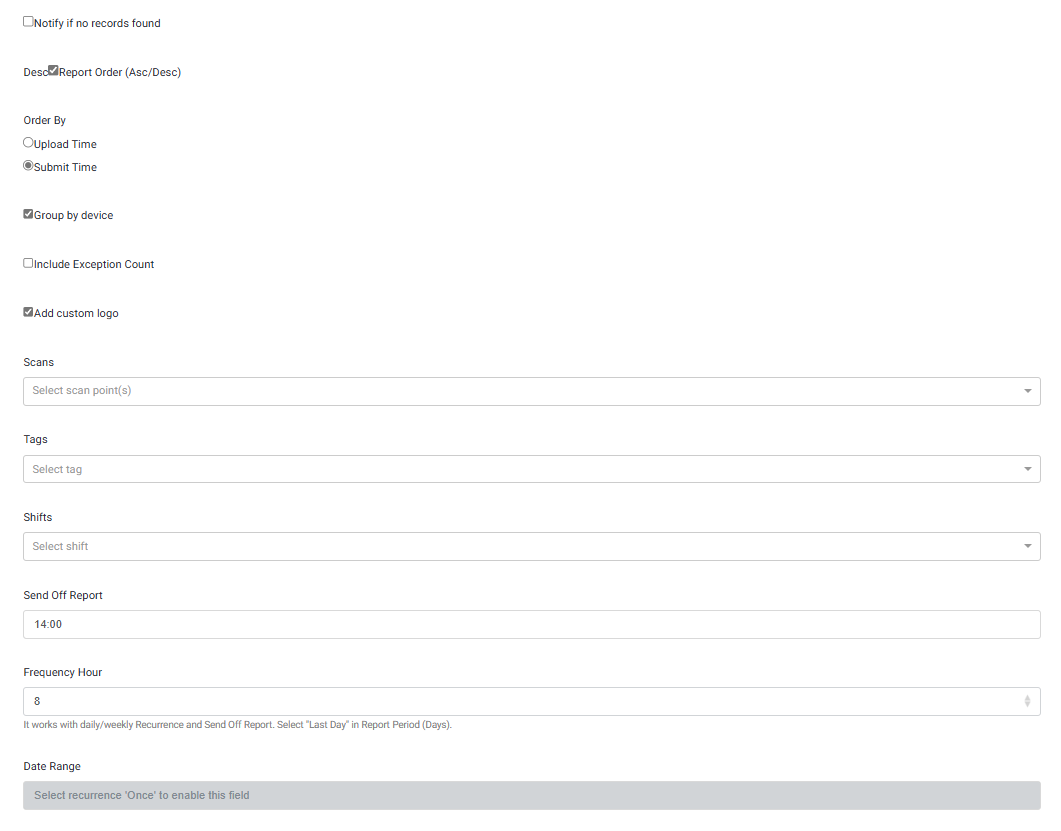Select the Upload Time radio button
This screenshot has width=1061, height=831.
tap(28, 142)
